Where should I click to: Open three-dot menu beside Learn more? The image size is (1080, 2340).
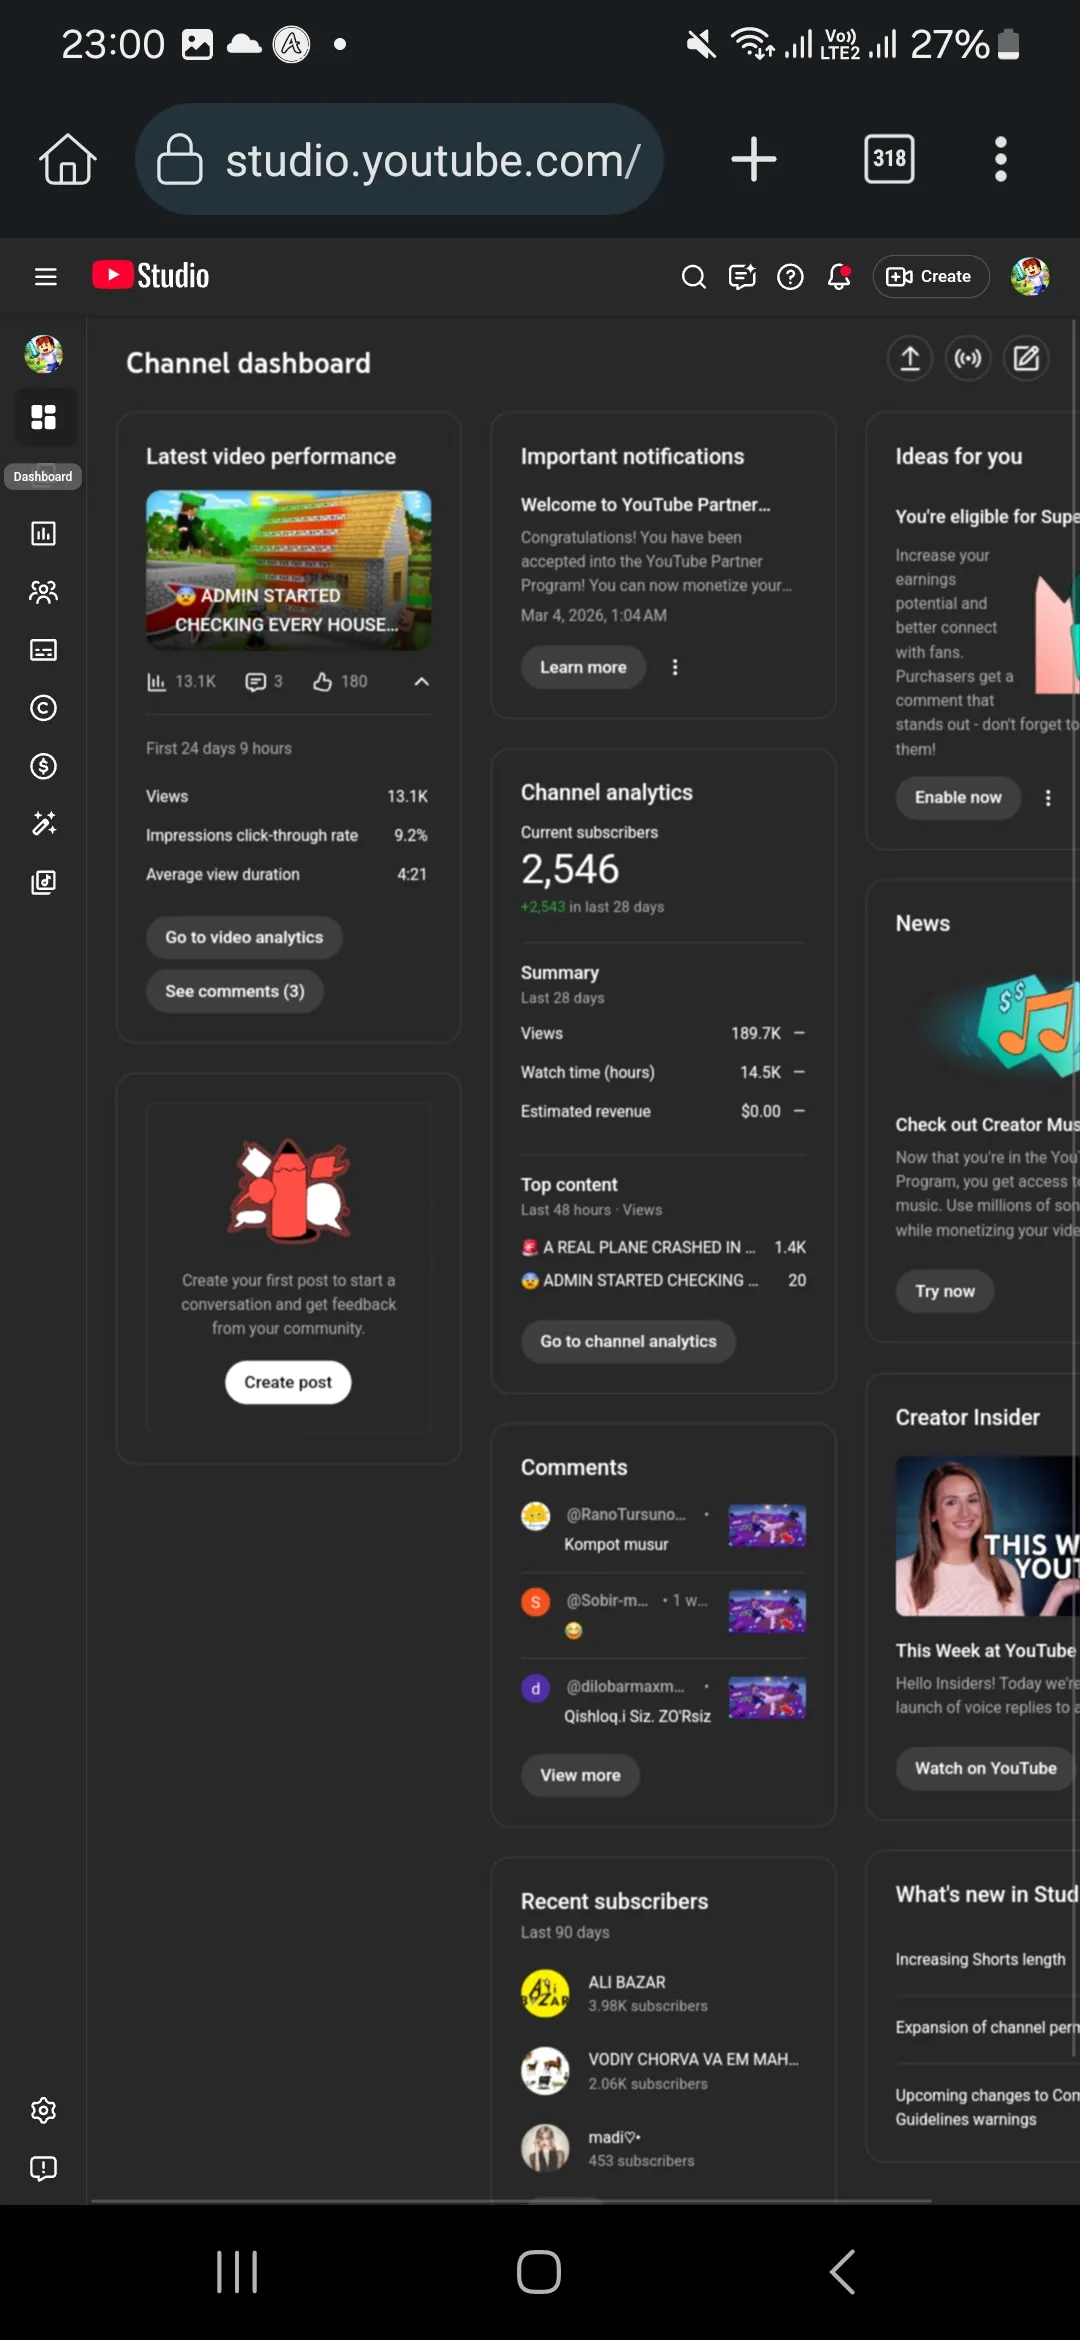(675, 667)
